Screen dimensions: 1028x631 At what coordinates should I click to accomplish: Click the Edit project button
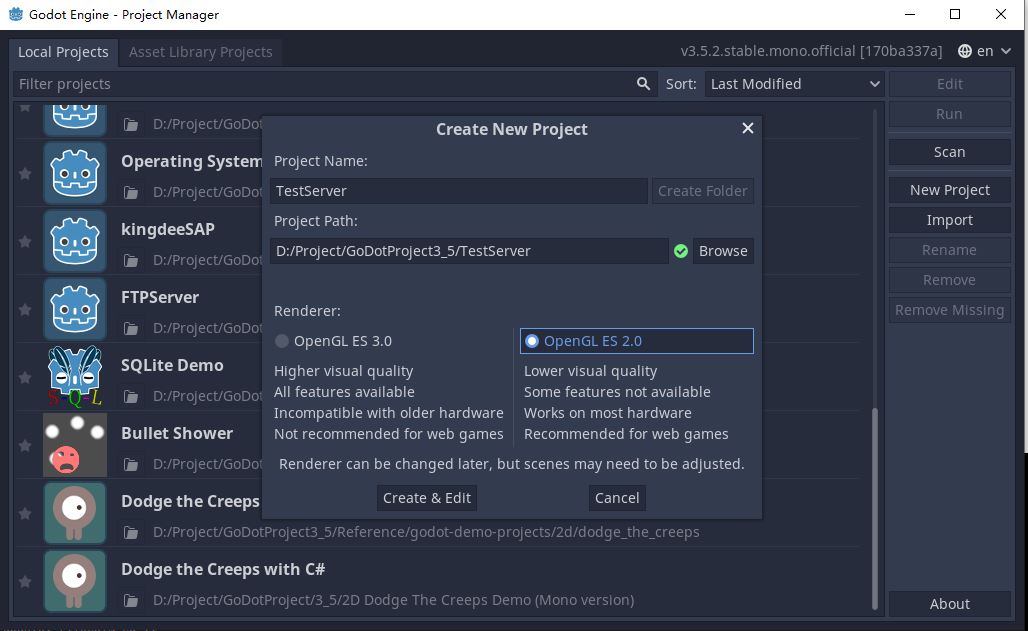(x=949, y=84)
